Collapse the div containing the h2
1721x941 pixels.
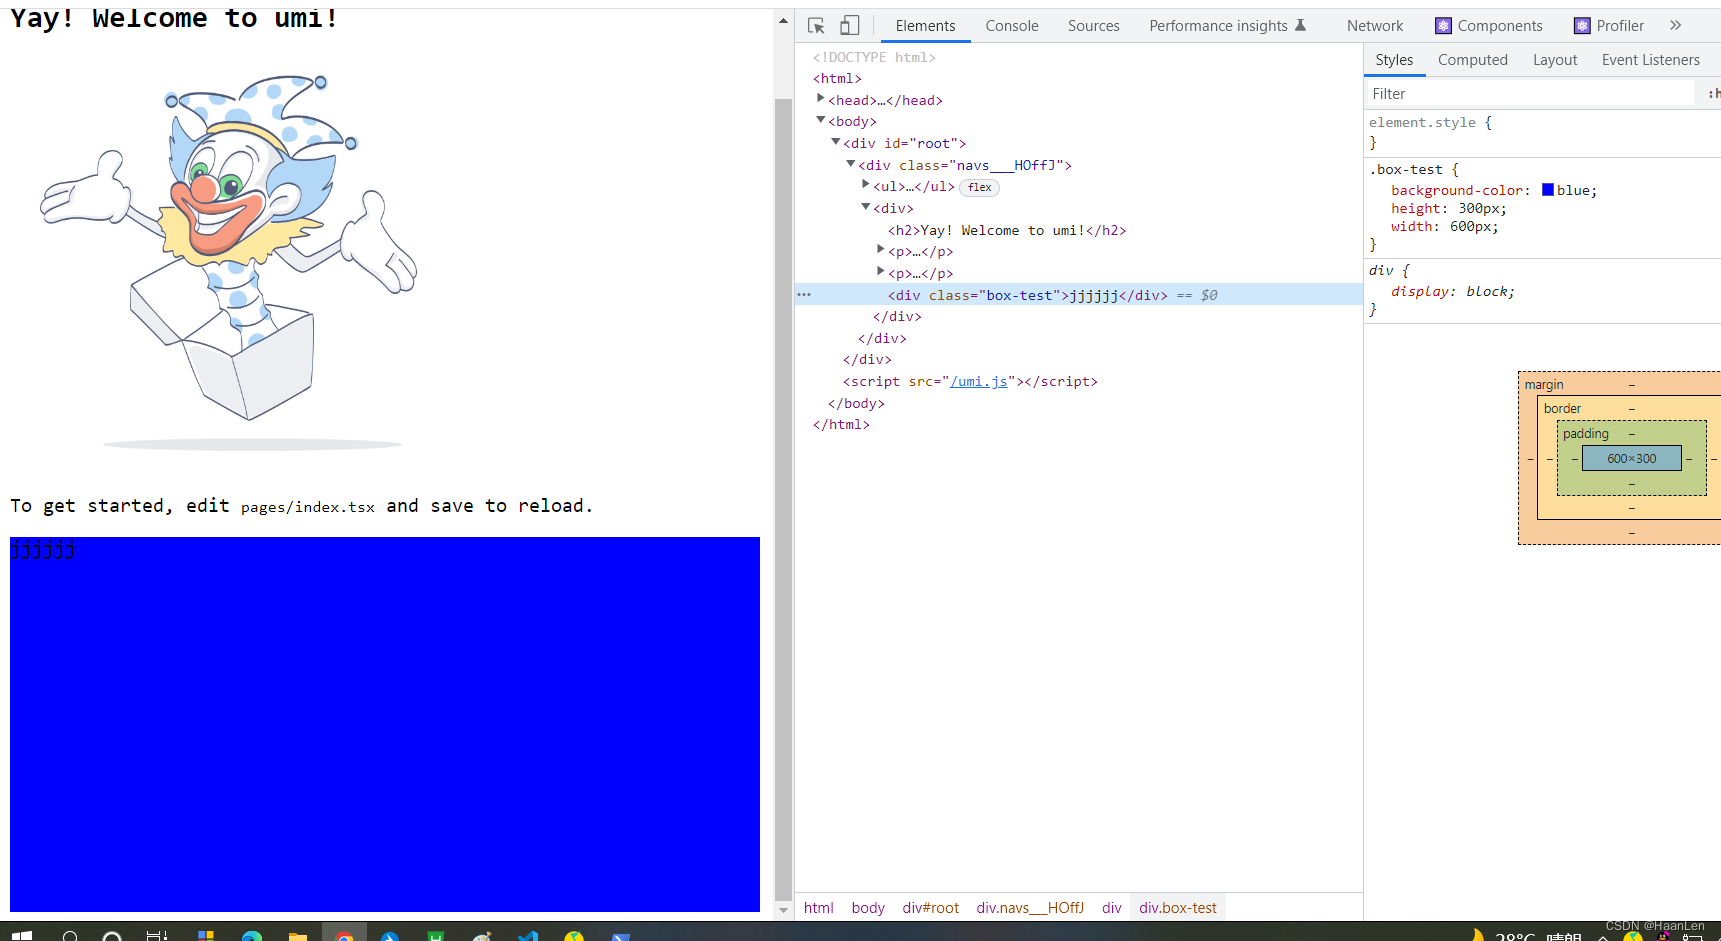pyautogui.click(x=866, y=207)
